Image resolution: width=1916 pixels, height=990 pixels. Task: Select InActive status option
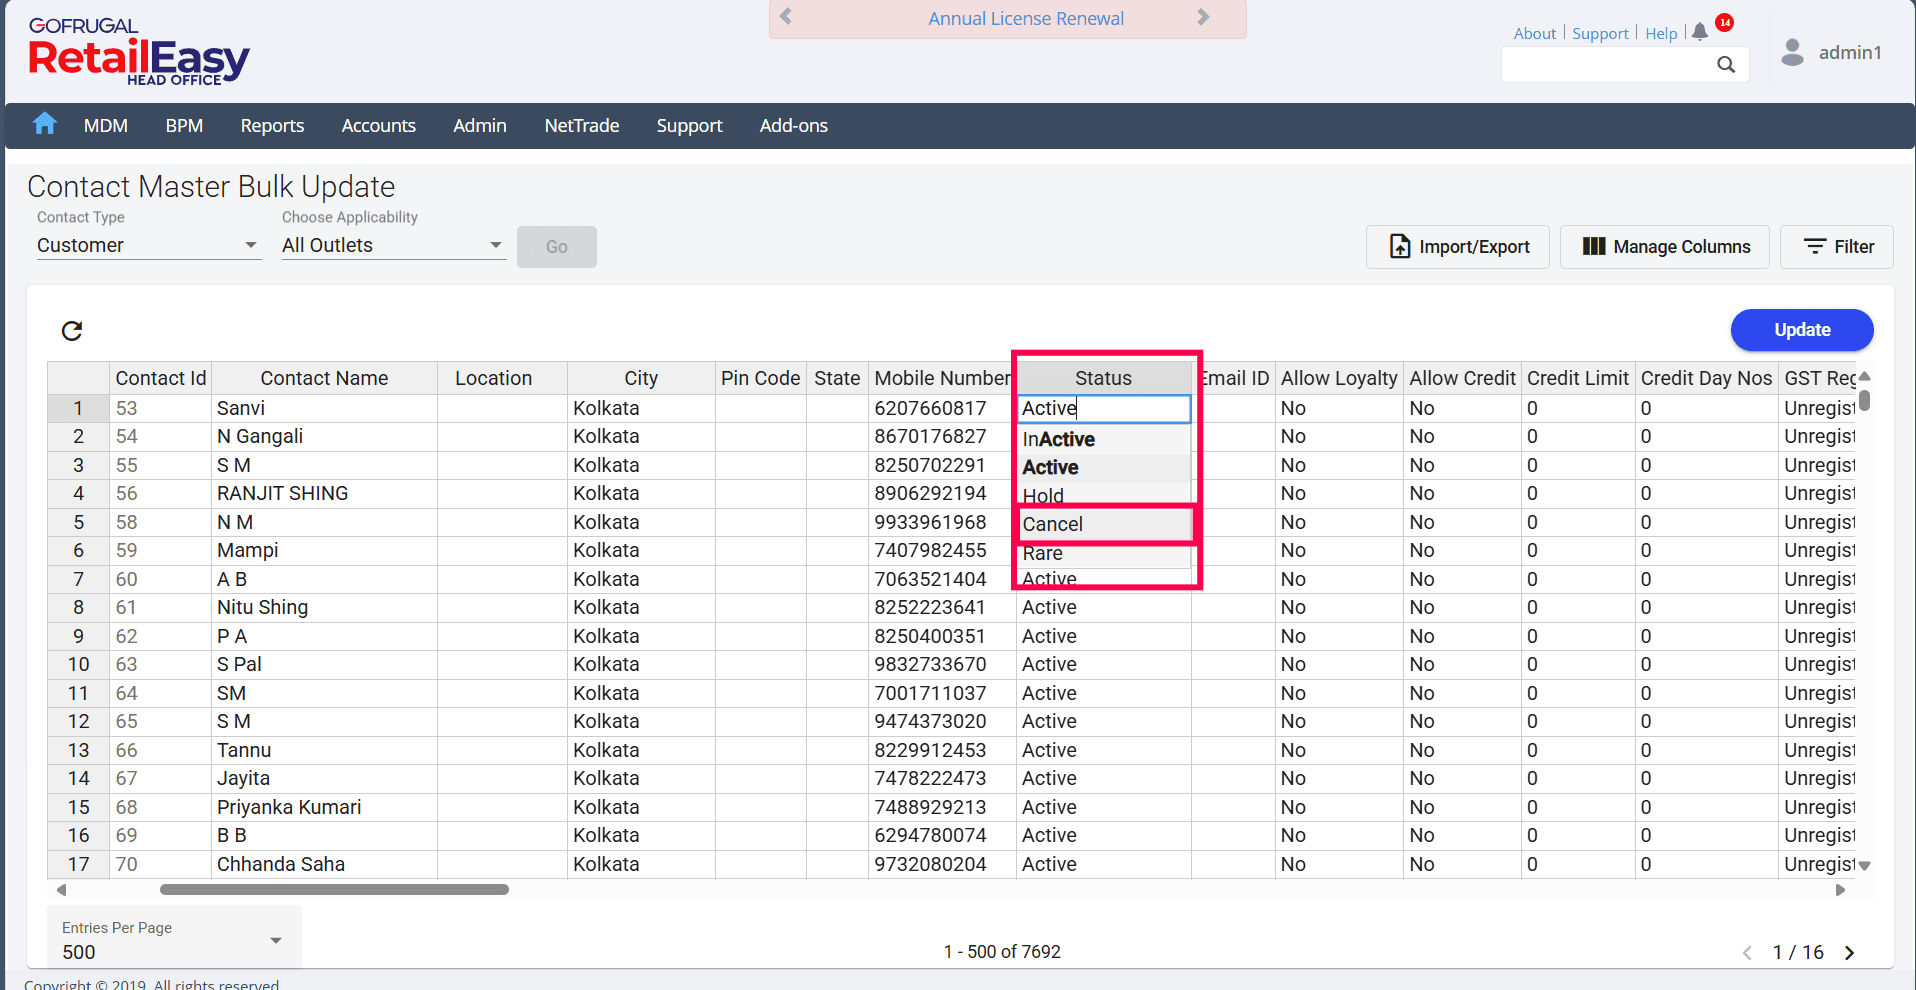point(1104,439)
